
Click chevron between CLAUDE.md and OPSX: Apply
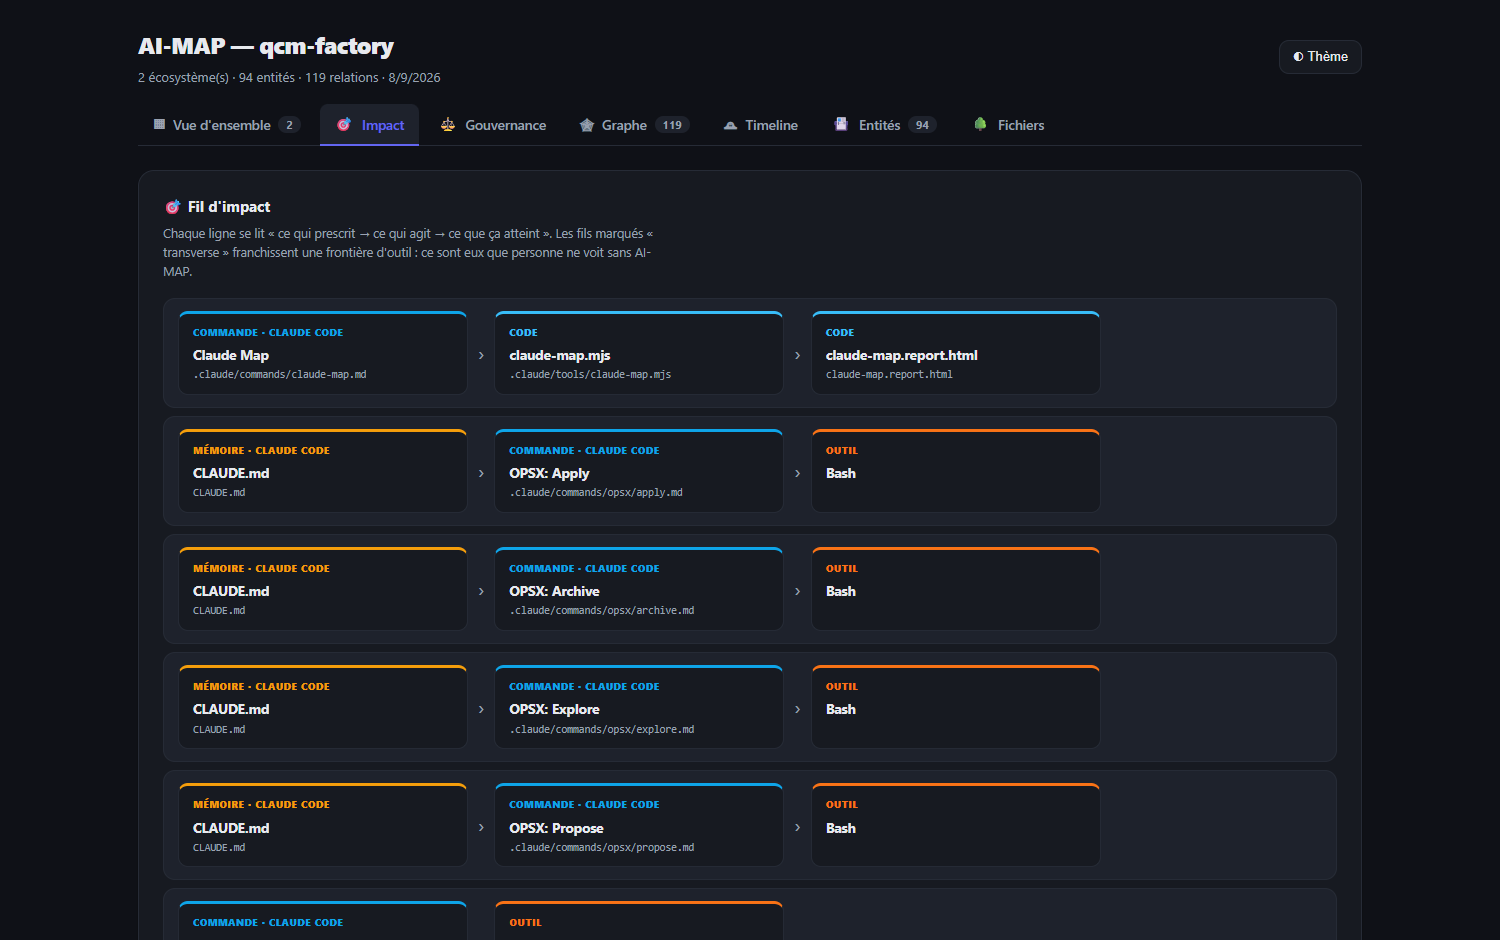click(481, 473)
